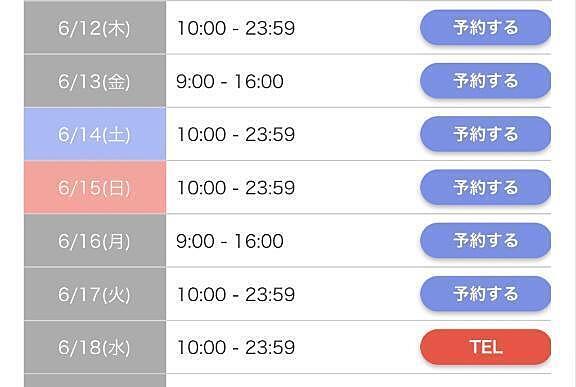This screenshot has width=576, height=387.
Task: Select the blue 6/14(土) date cell
Action: [x=95, y=134]
